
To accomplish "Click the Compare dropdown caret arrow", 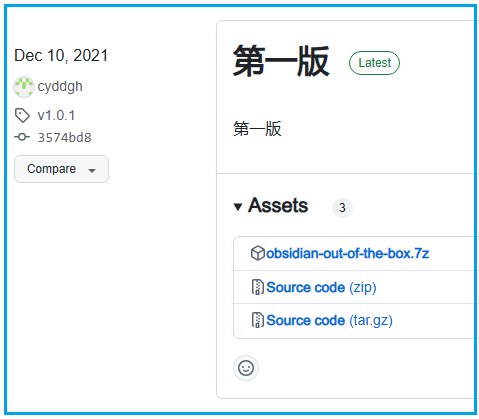I will (x=92, y=171).
